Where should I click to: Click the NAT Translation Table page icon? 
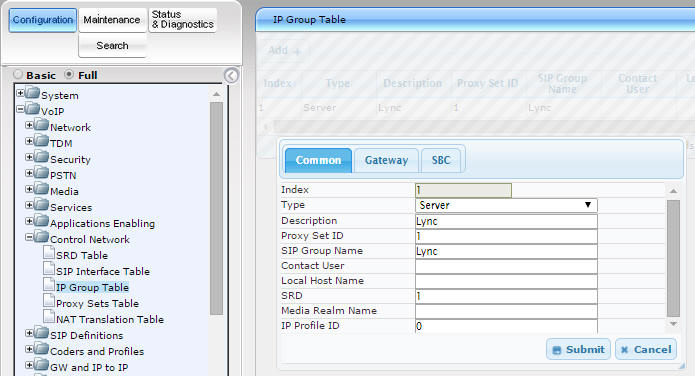[x=49, y=317]
